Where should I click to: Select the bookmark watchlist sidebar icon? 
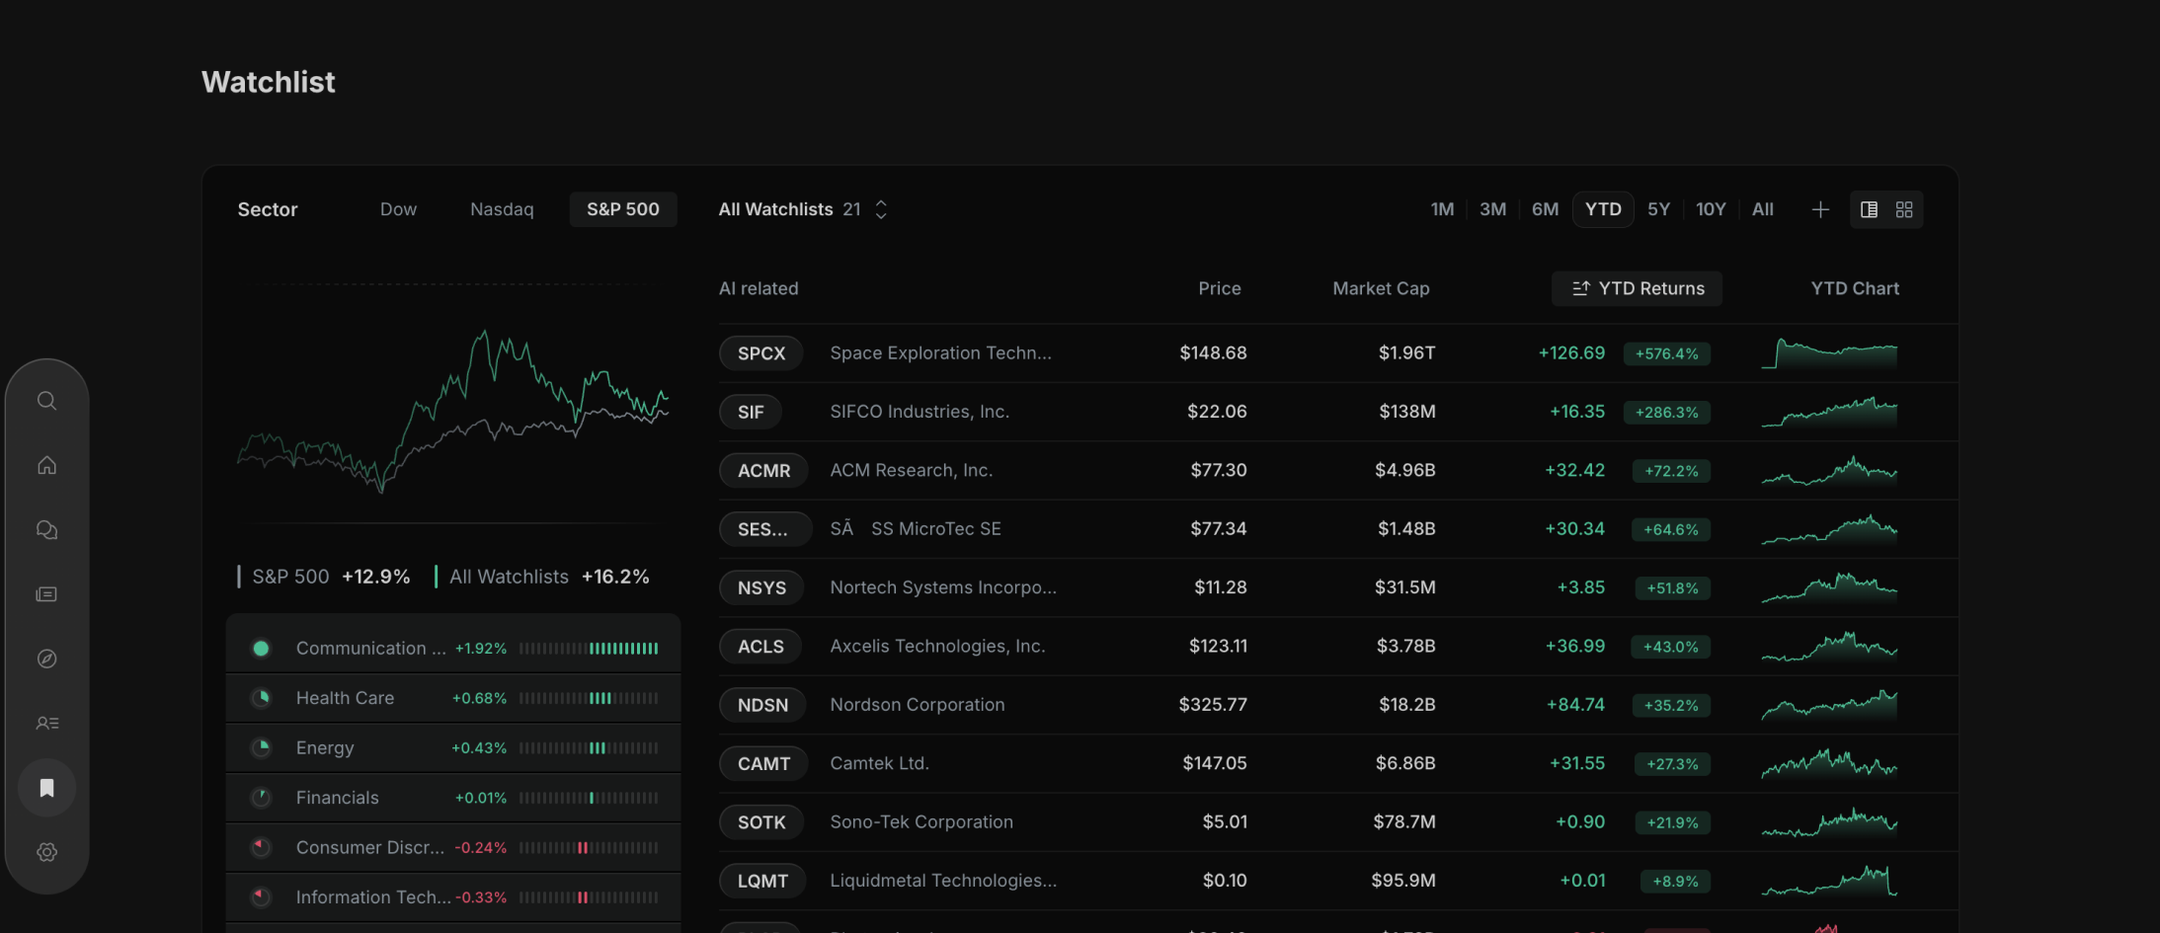[x=47, y=788]
